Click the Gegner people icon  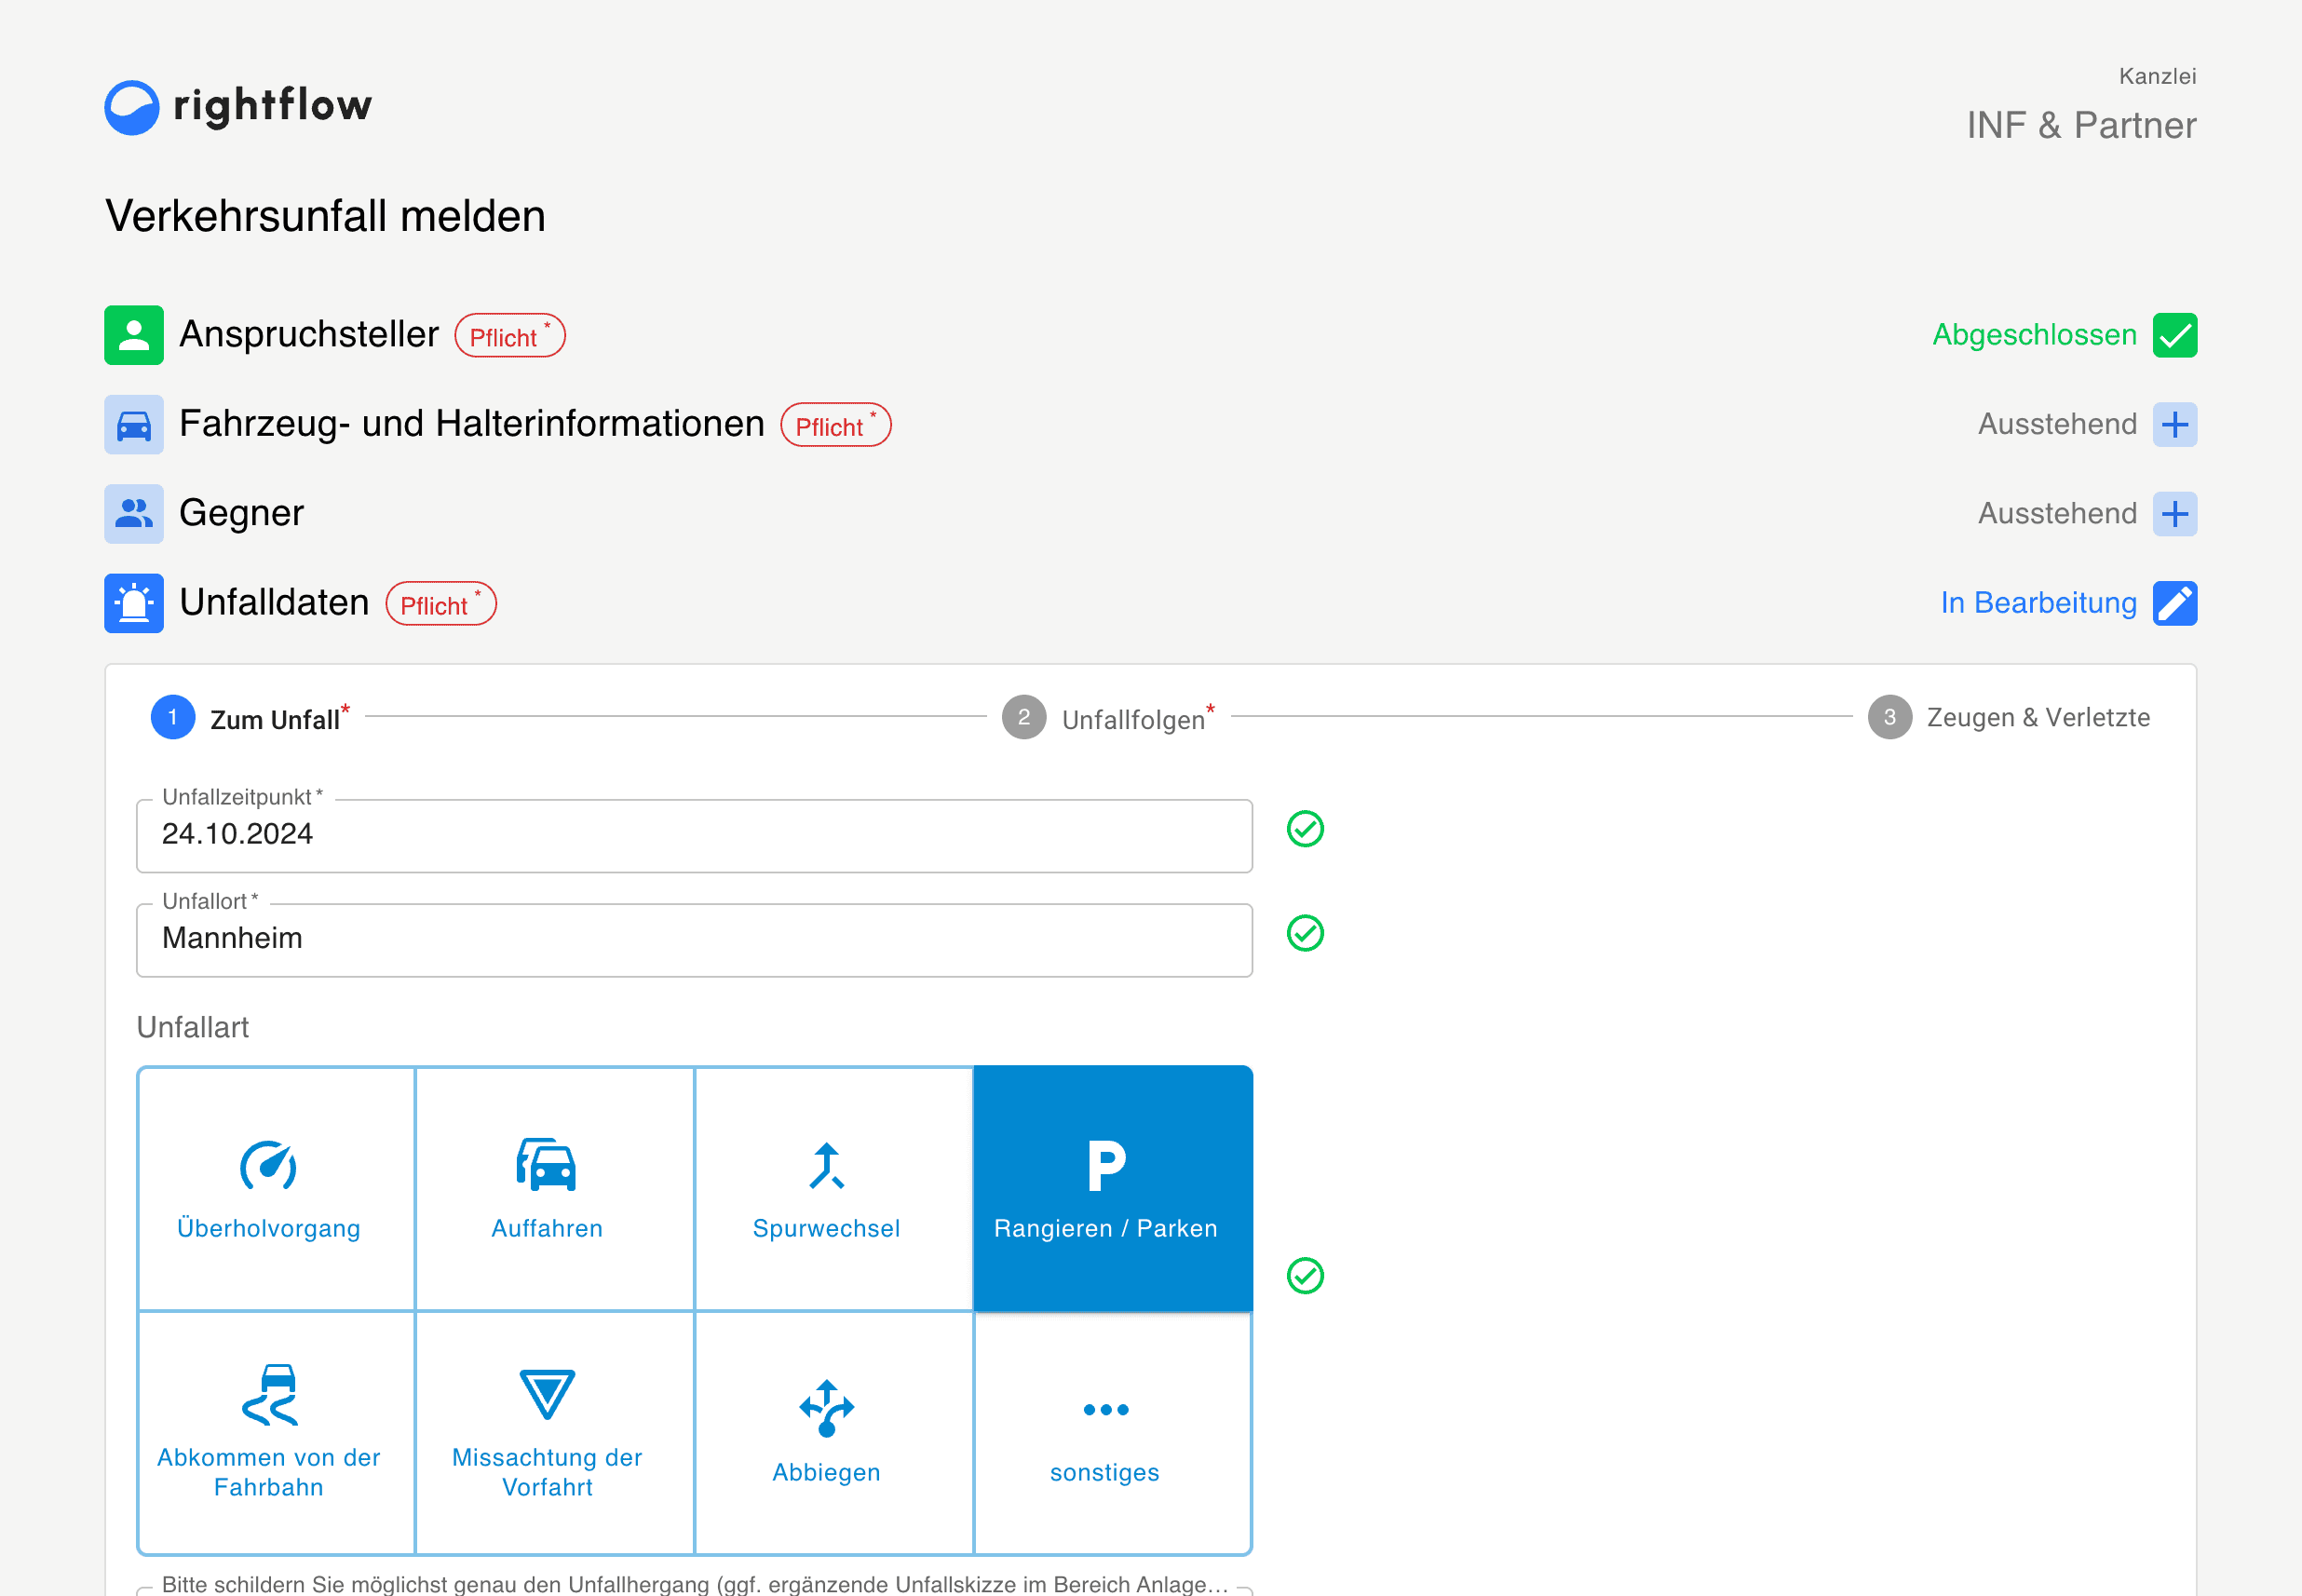click(134, 513)
